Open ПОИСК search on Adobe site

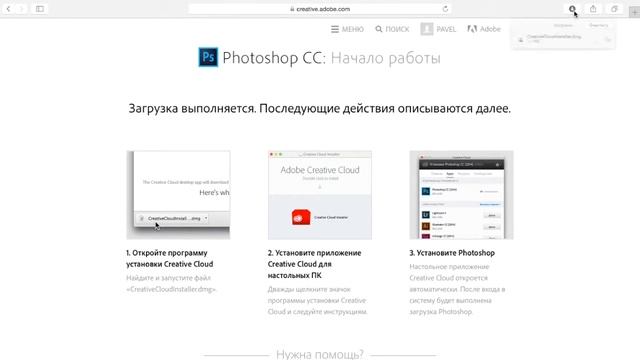(392, 29)
